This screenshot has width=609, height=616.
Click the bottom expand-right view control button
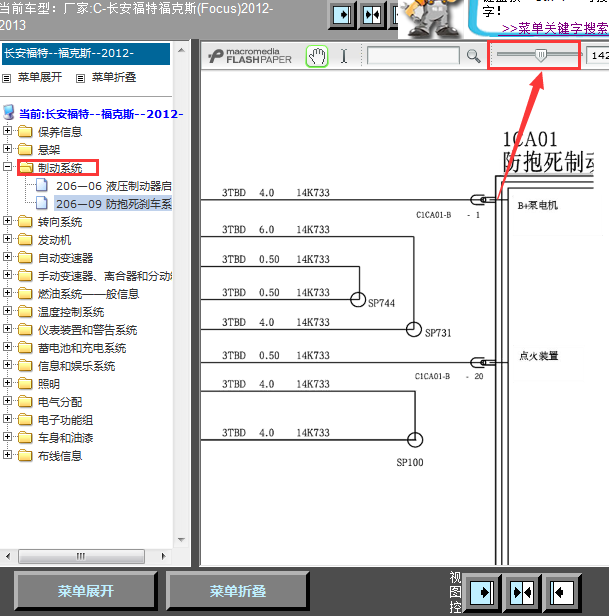(x=482, y=592)
